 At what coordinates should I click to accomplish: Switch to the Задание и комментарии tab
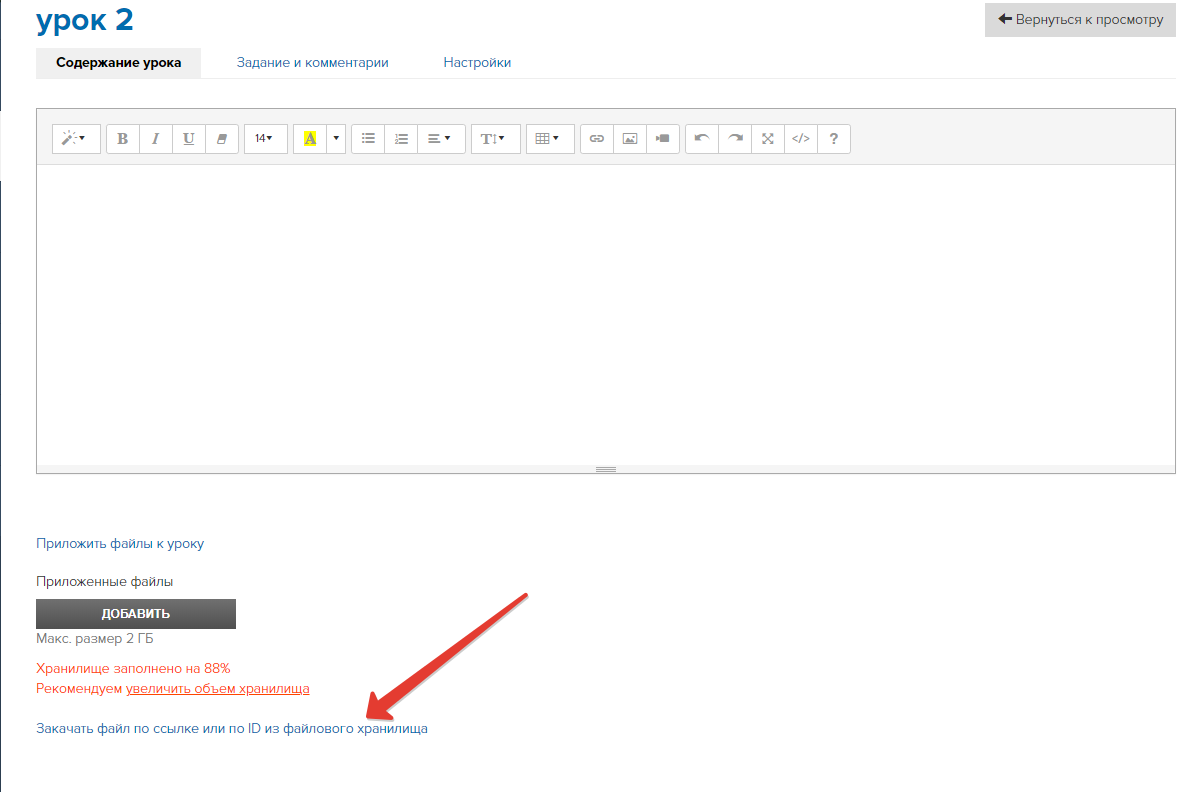(x=312, y=63)
